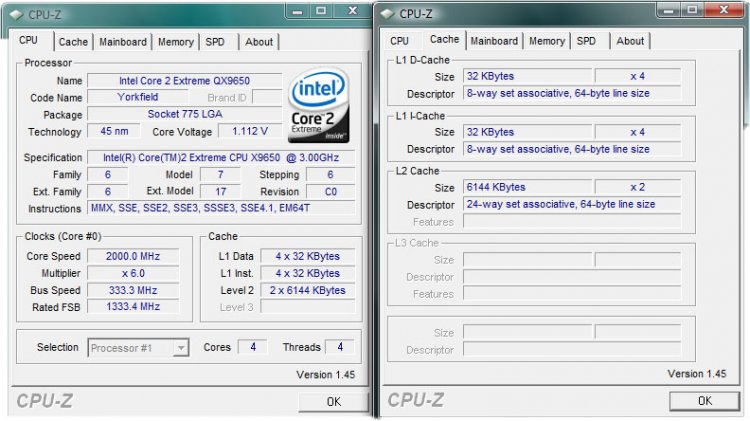Click Code Name value 'Yorkfield'
The width and height of the screenshot is (750, 421).
[138, 97]
